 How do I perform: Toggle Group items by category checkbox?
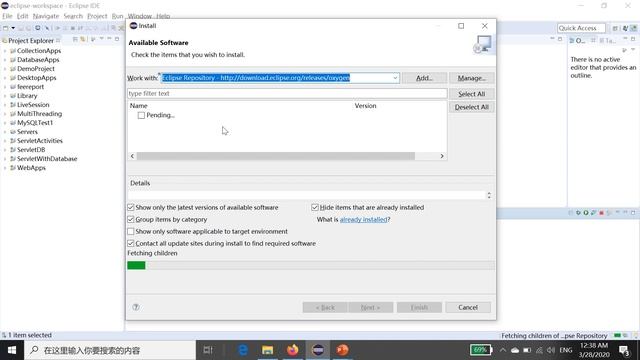point(131,219)
